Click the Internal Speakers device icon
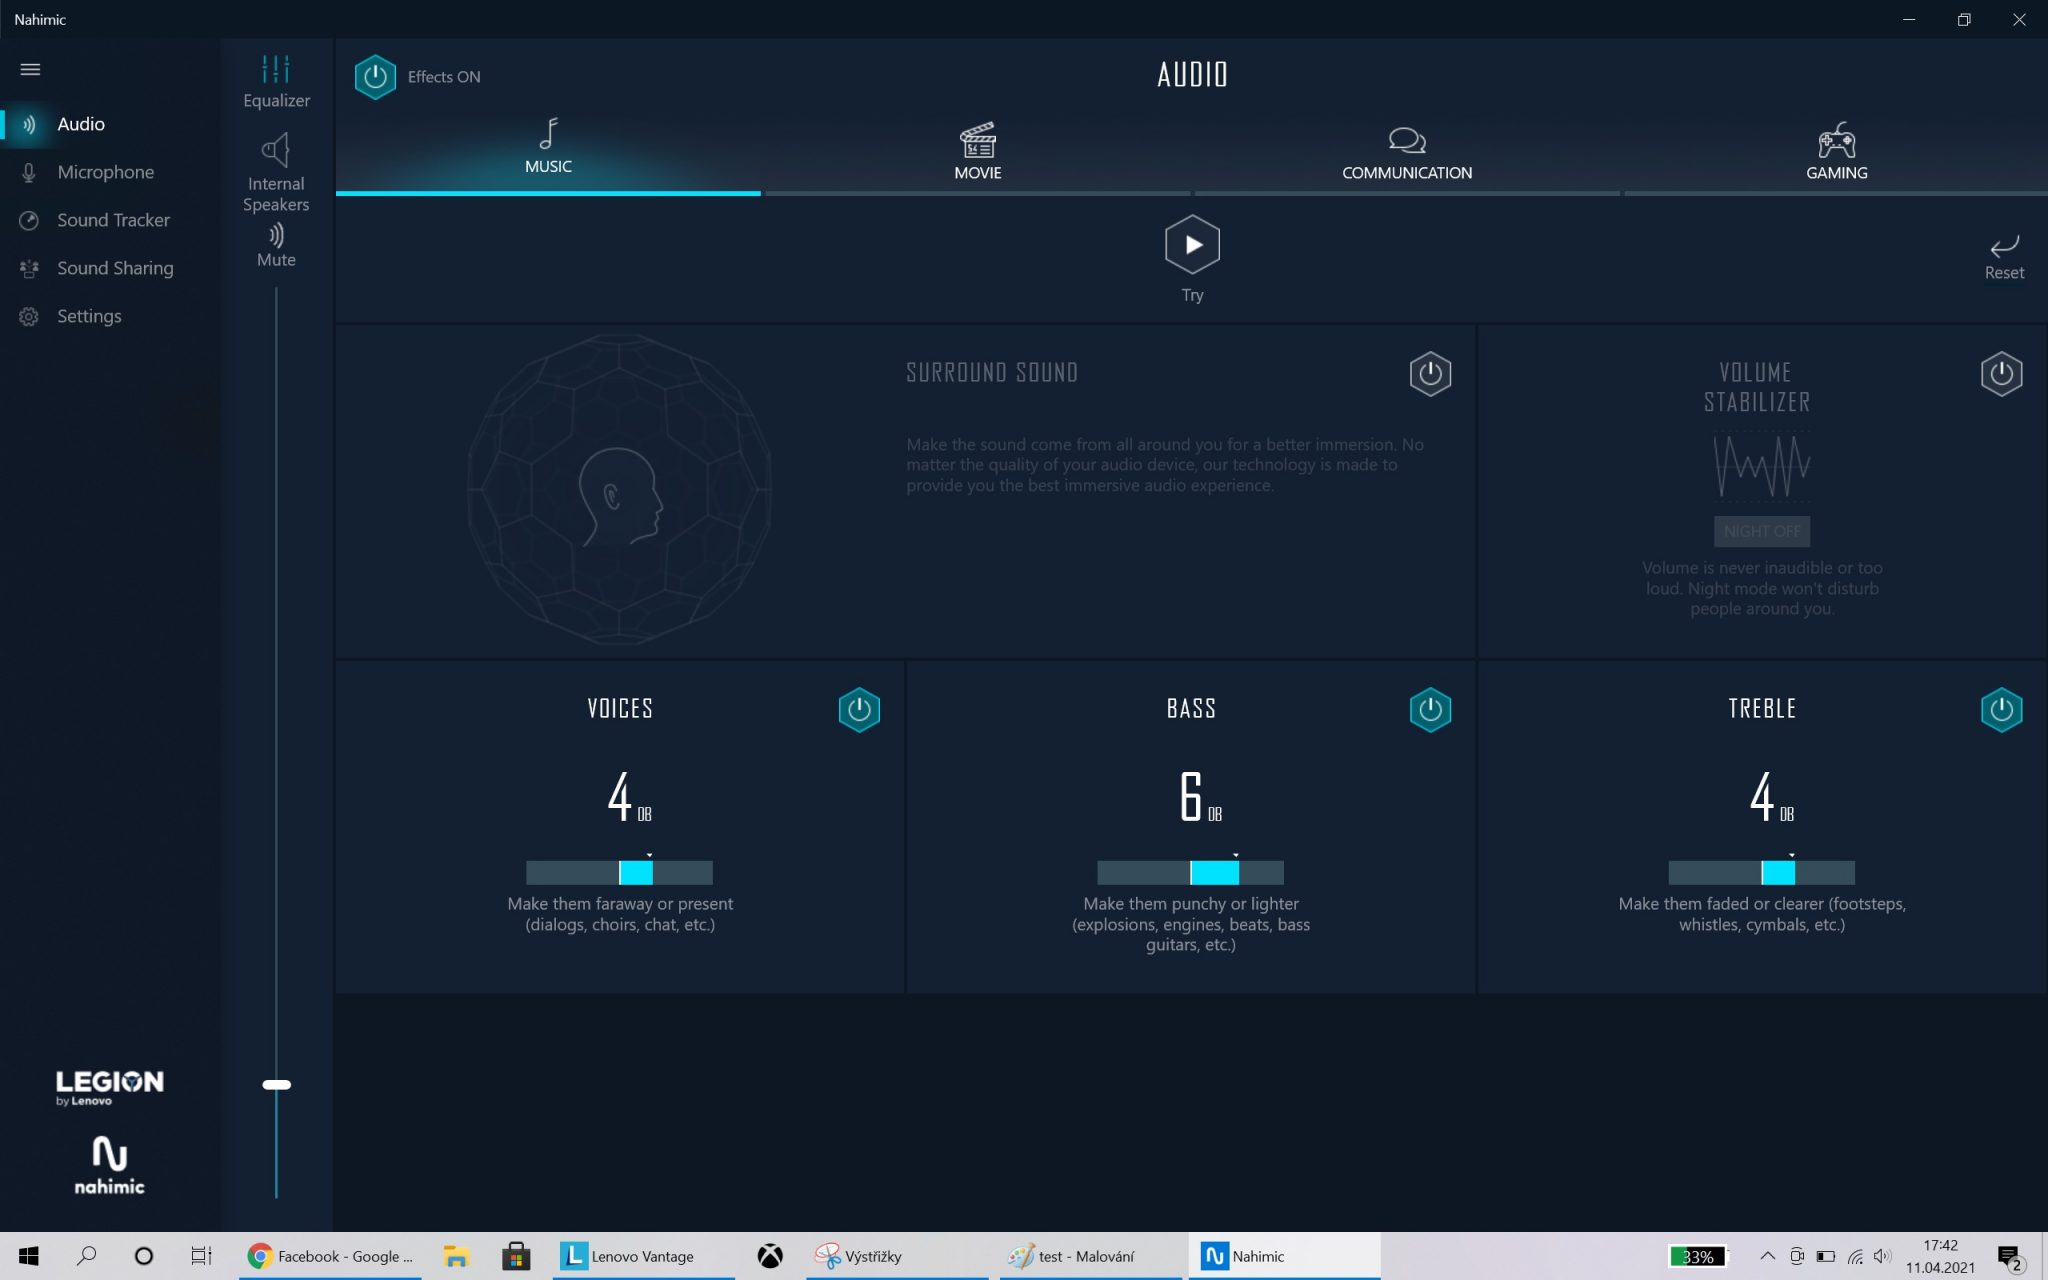 276,151
